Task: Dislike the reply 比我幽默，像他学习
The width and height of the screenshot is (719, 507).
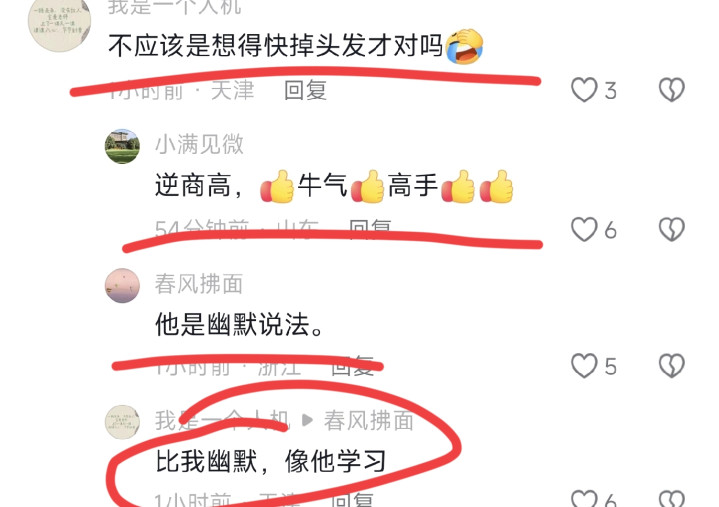Action: 671,499
